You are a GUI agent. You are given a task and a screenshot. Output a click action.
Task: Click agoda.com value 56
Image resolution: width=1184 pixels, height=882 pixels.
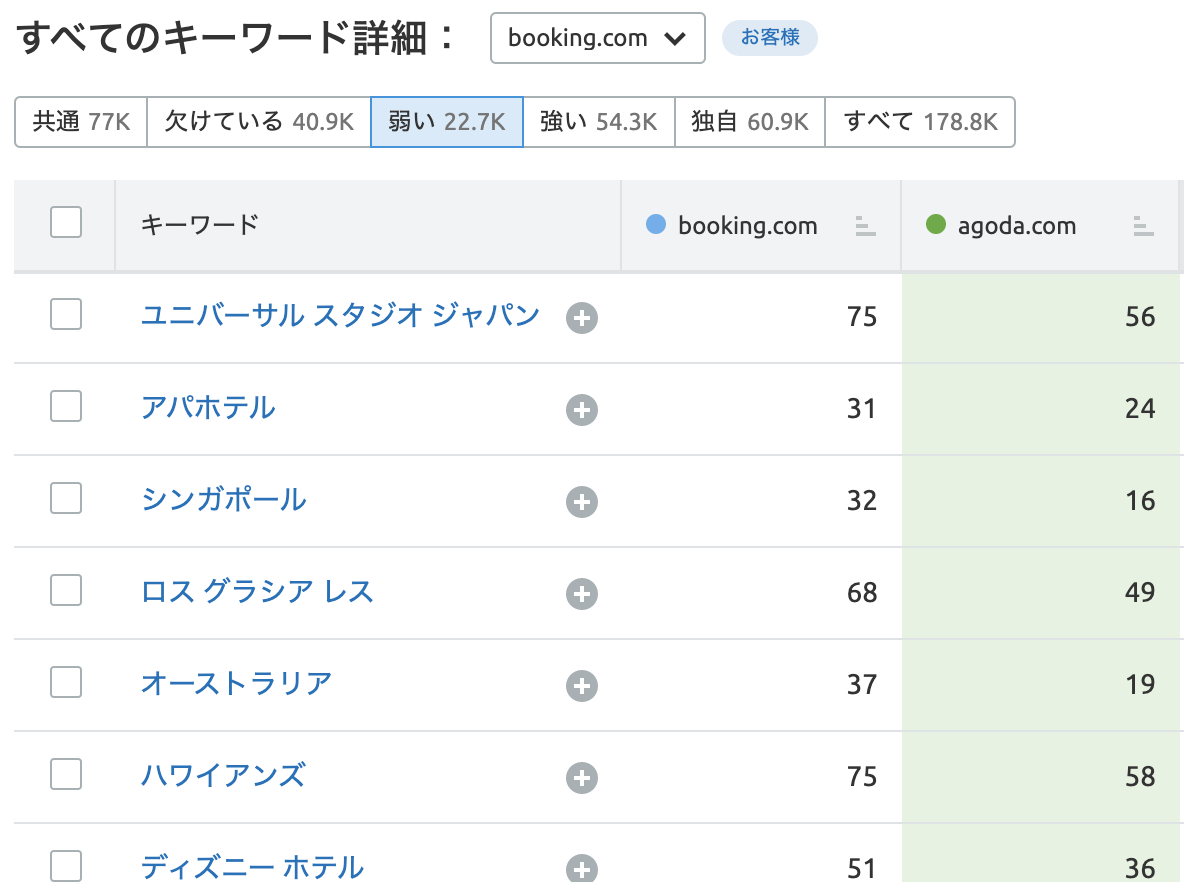[1140, 316]
